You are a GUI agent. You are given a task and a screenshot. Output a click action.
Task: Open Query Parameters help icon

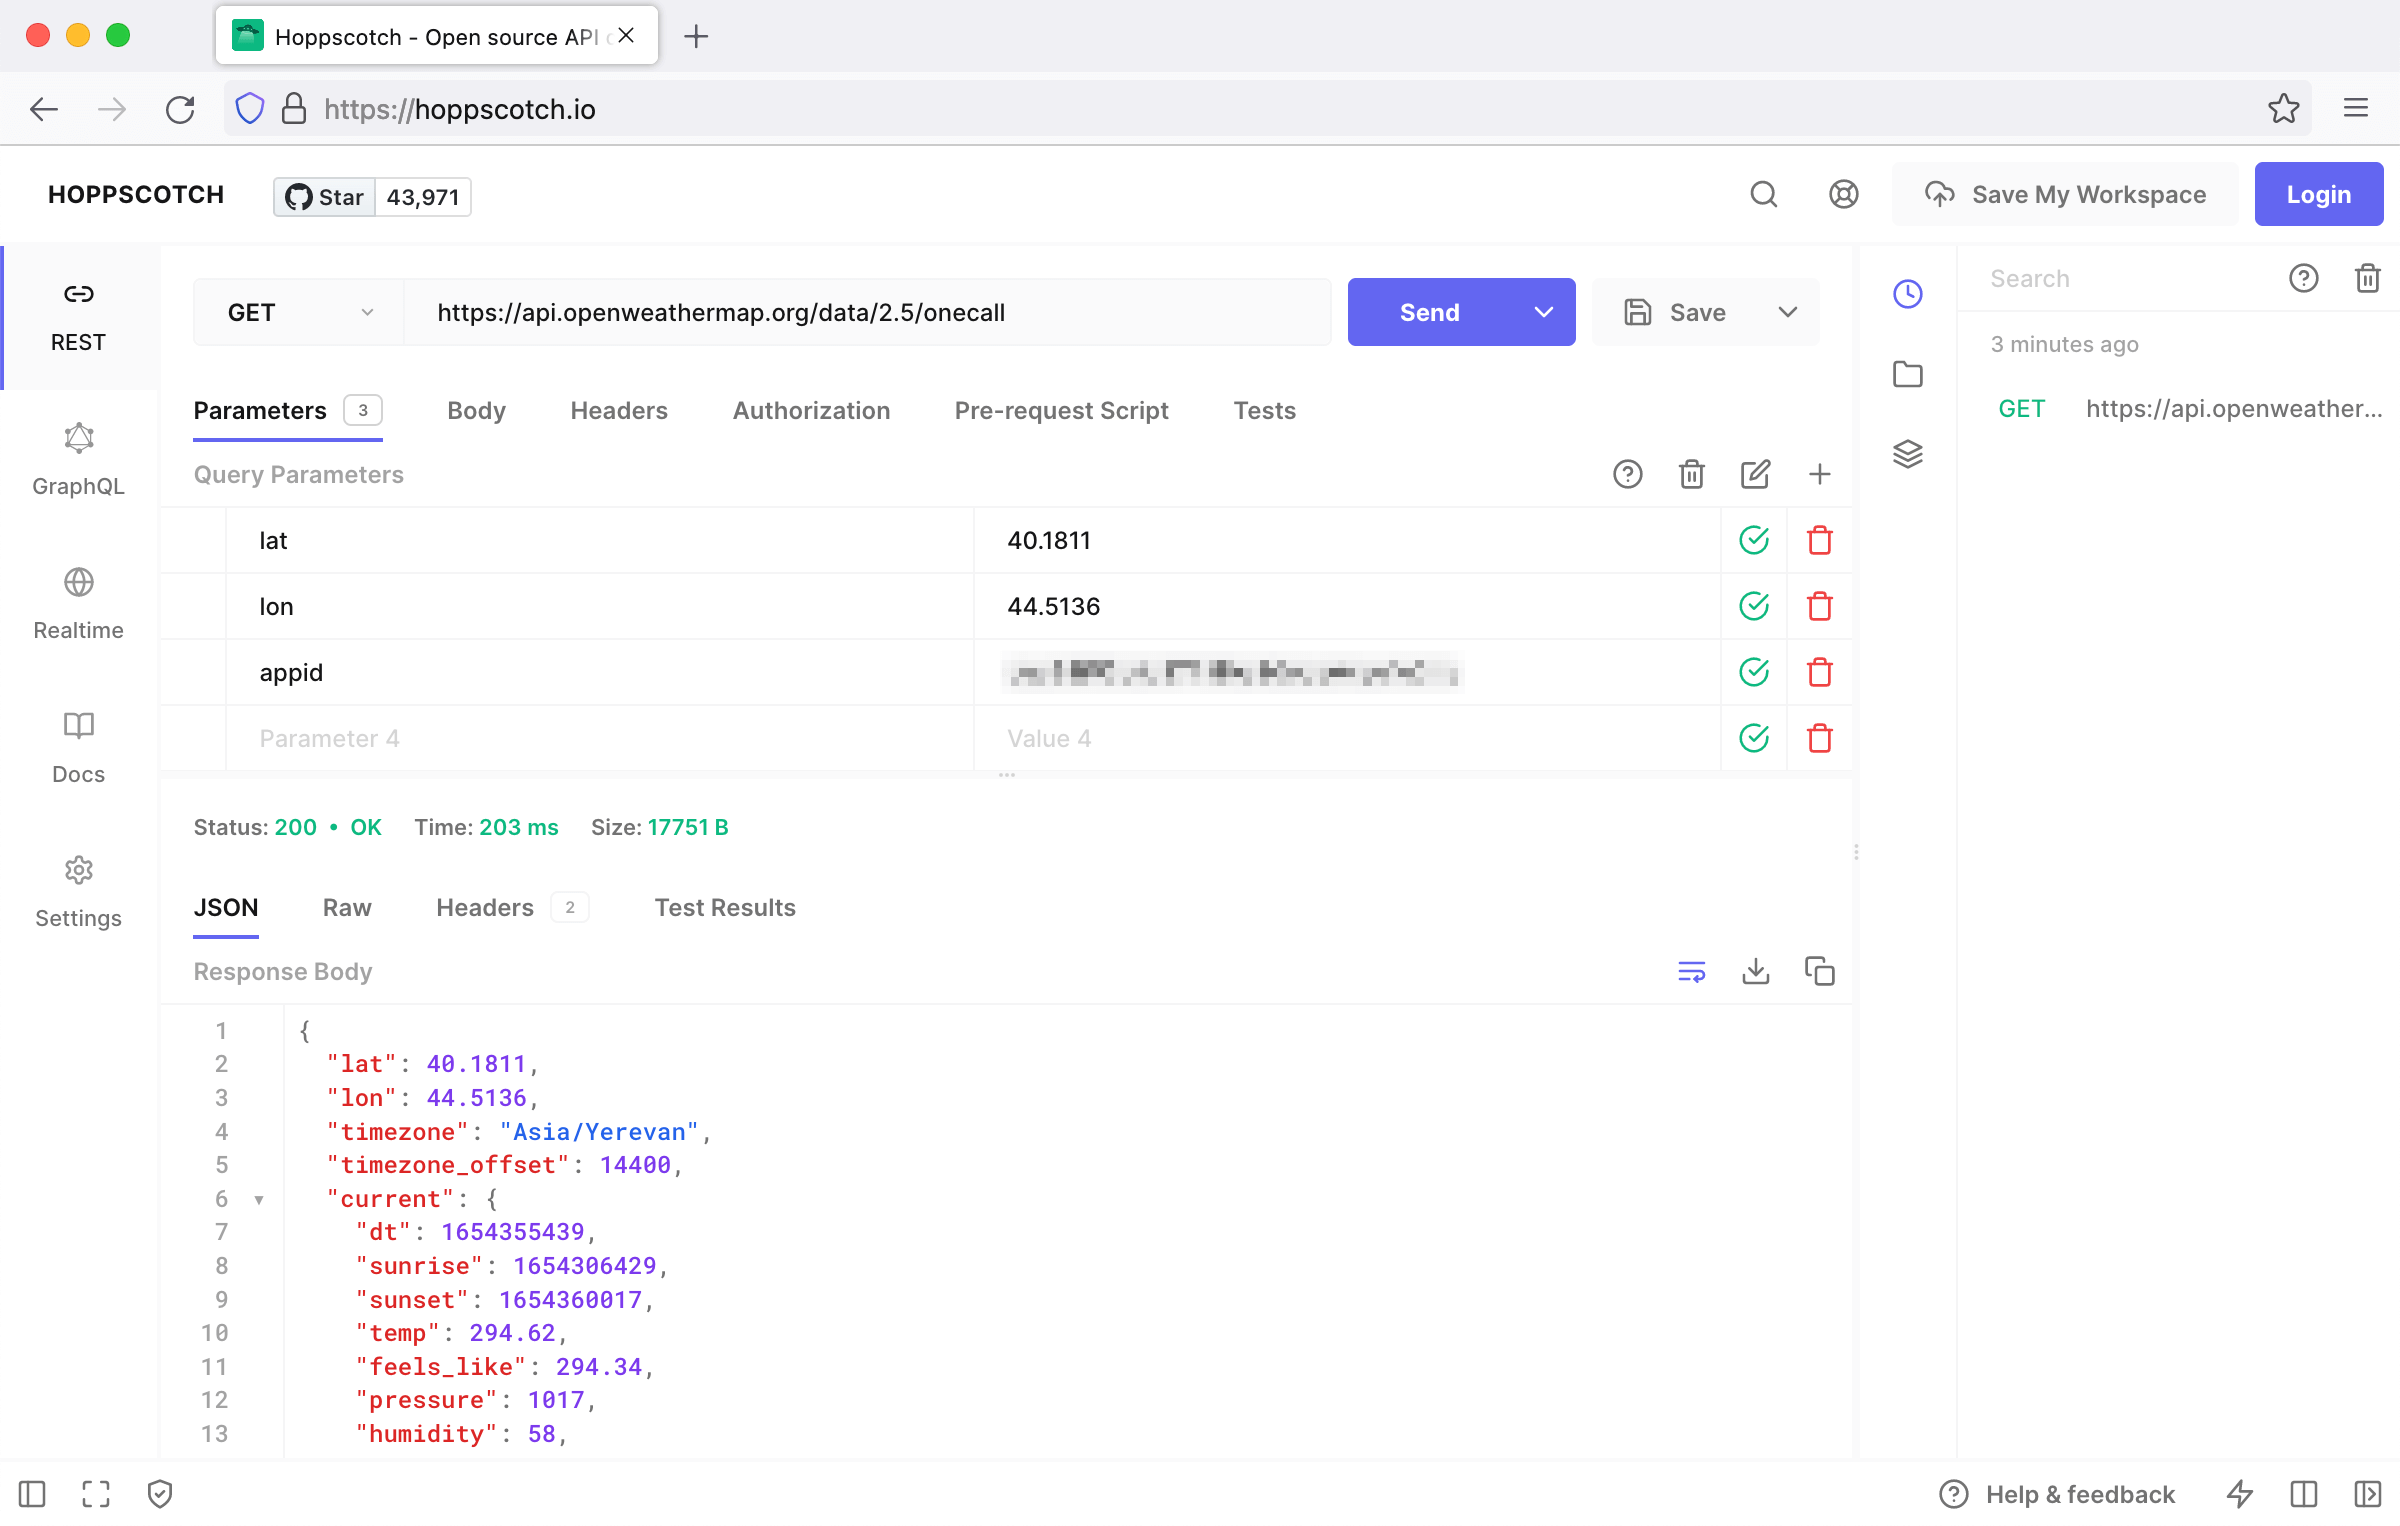[x=1628, y=474]
